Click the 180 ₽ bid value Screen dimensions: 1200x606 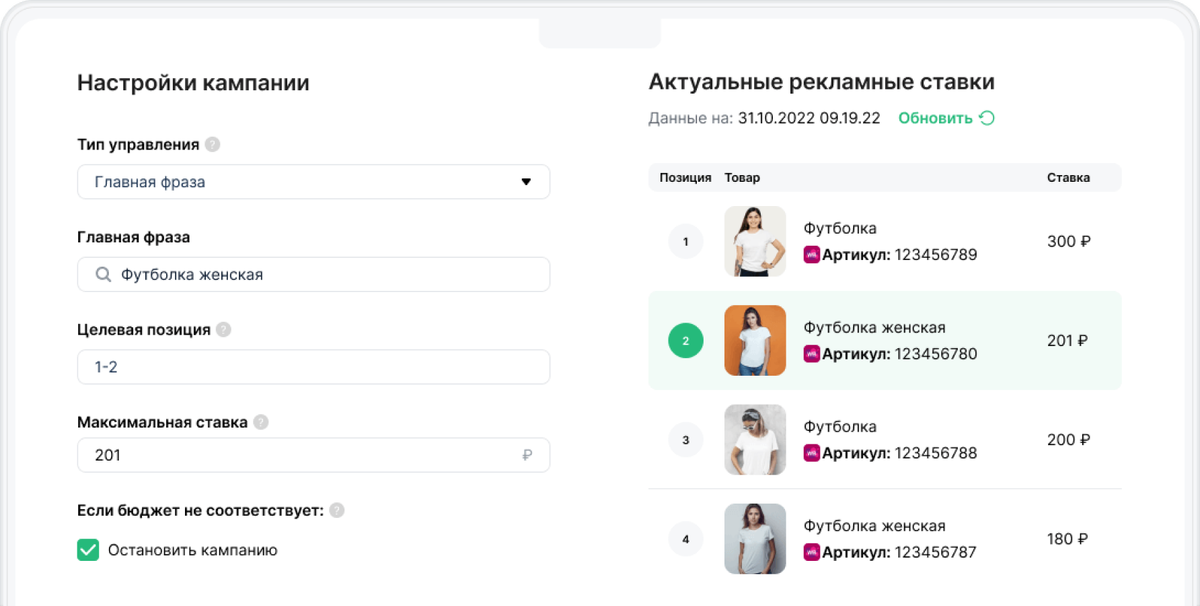(x=1067, y=539)
